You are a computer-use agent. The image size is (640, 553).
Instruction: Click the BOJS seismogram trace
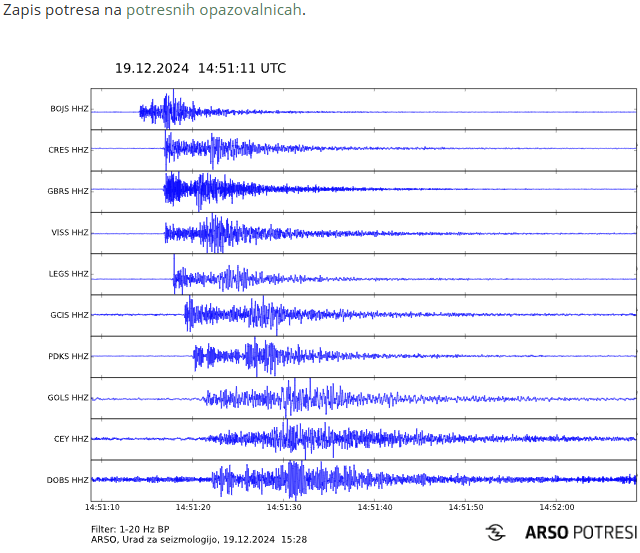(363, 109)
